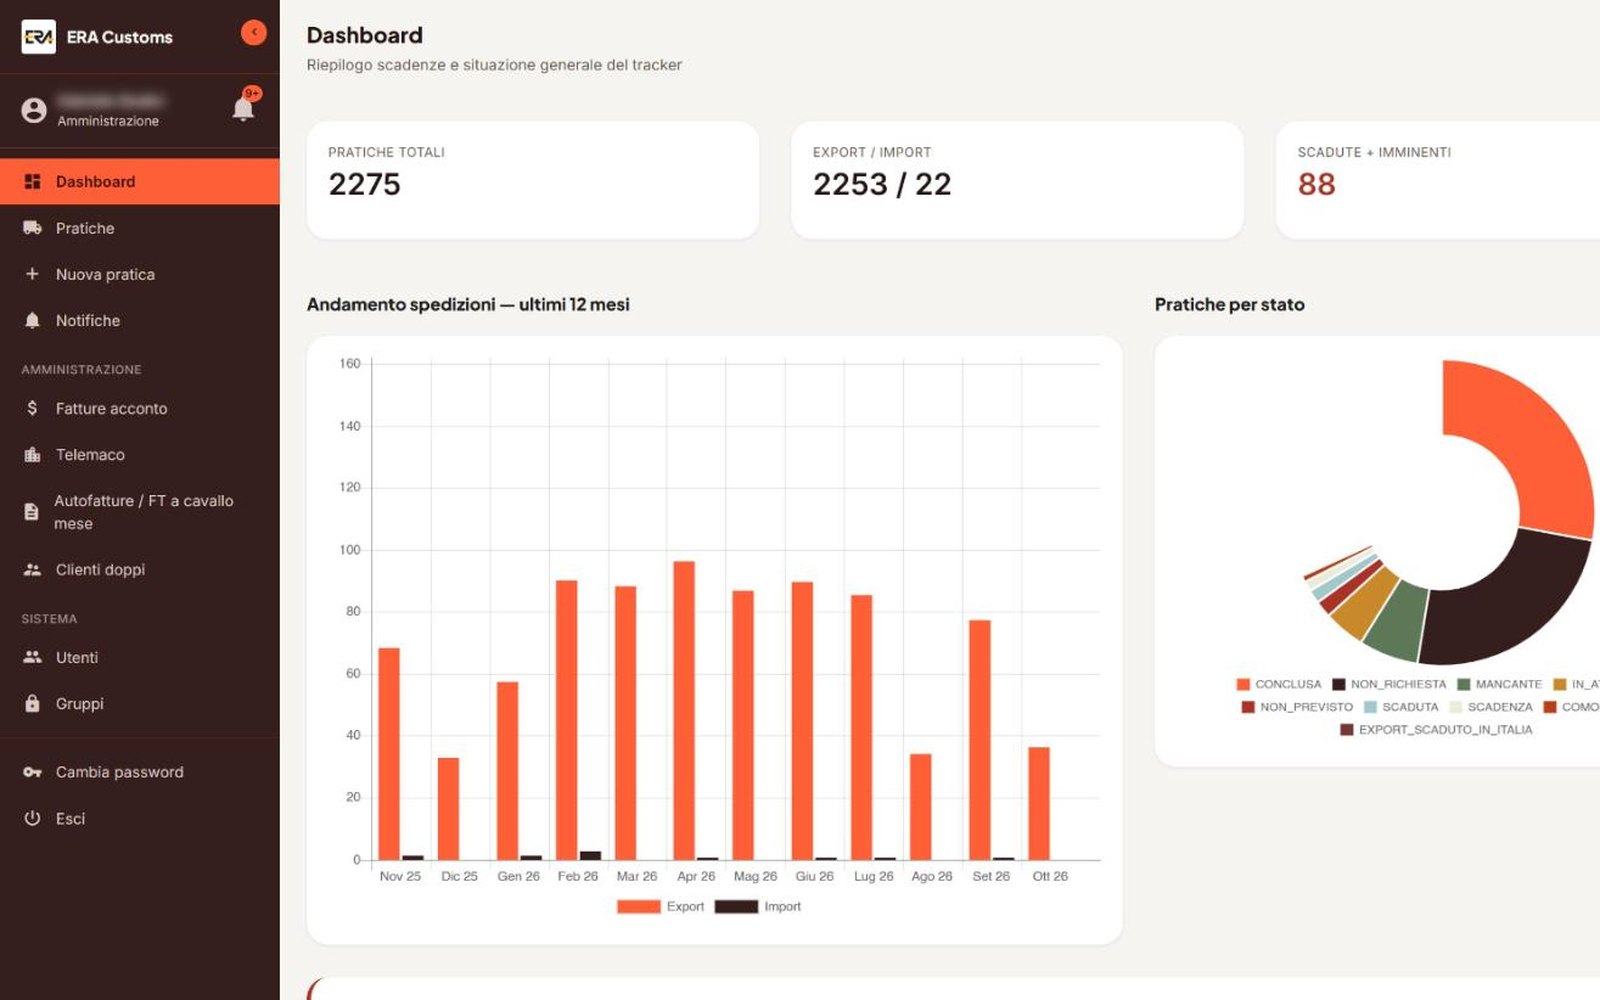Toggle the Import series in the chart legend
1600x1000 pixels.
(x=758, y=906)
